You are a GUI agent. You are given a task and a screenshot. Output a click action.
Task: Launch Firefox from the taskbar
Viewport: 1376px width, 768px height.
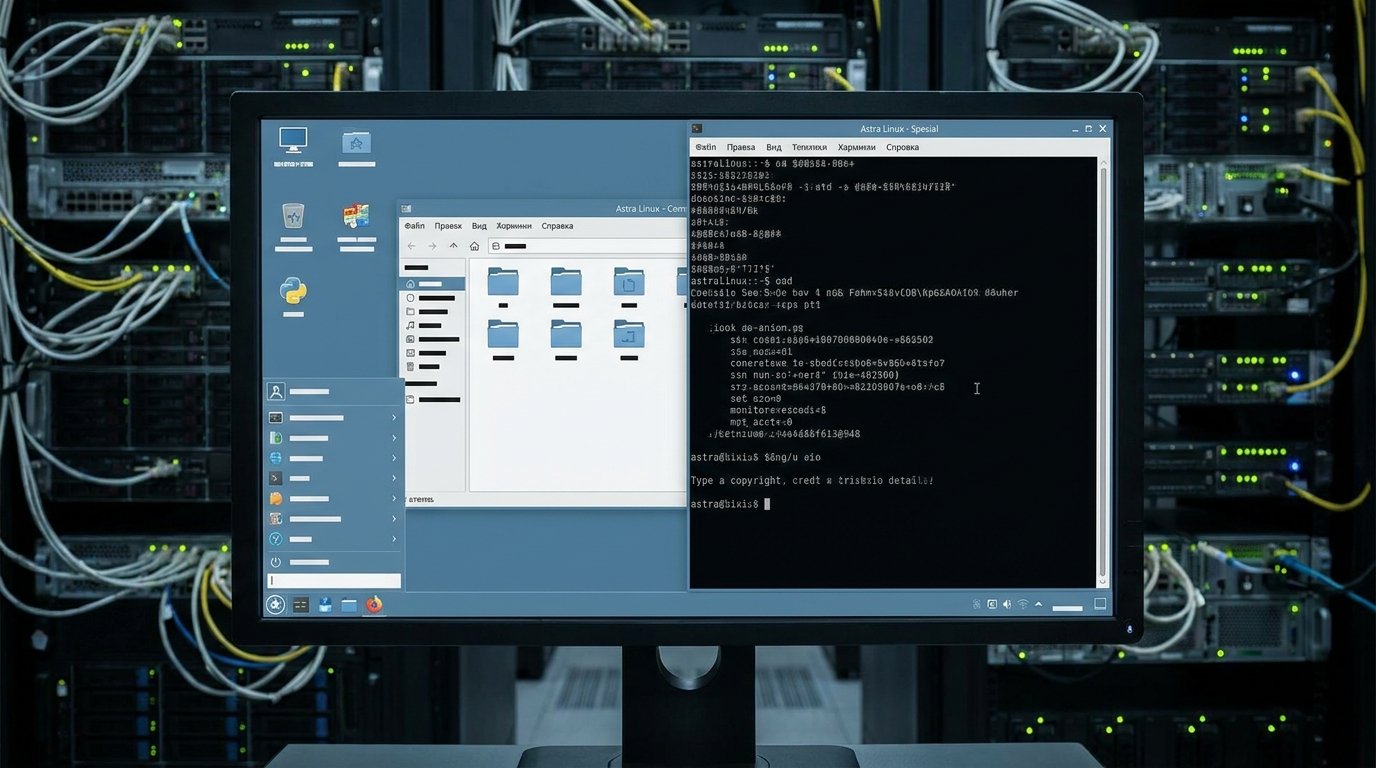374,604
